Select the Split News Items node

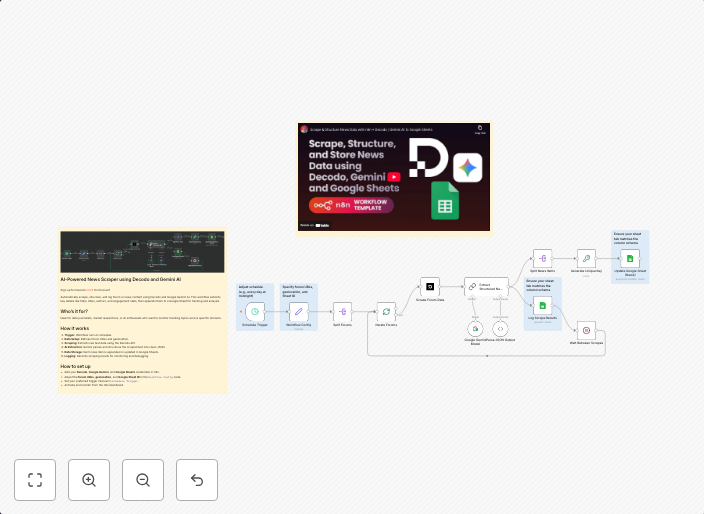click(542, 259)
